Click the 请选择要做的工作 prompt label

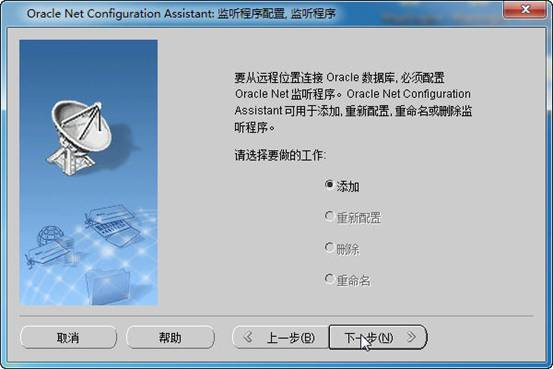pyautogui.click(x=280, y=155)
